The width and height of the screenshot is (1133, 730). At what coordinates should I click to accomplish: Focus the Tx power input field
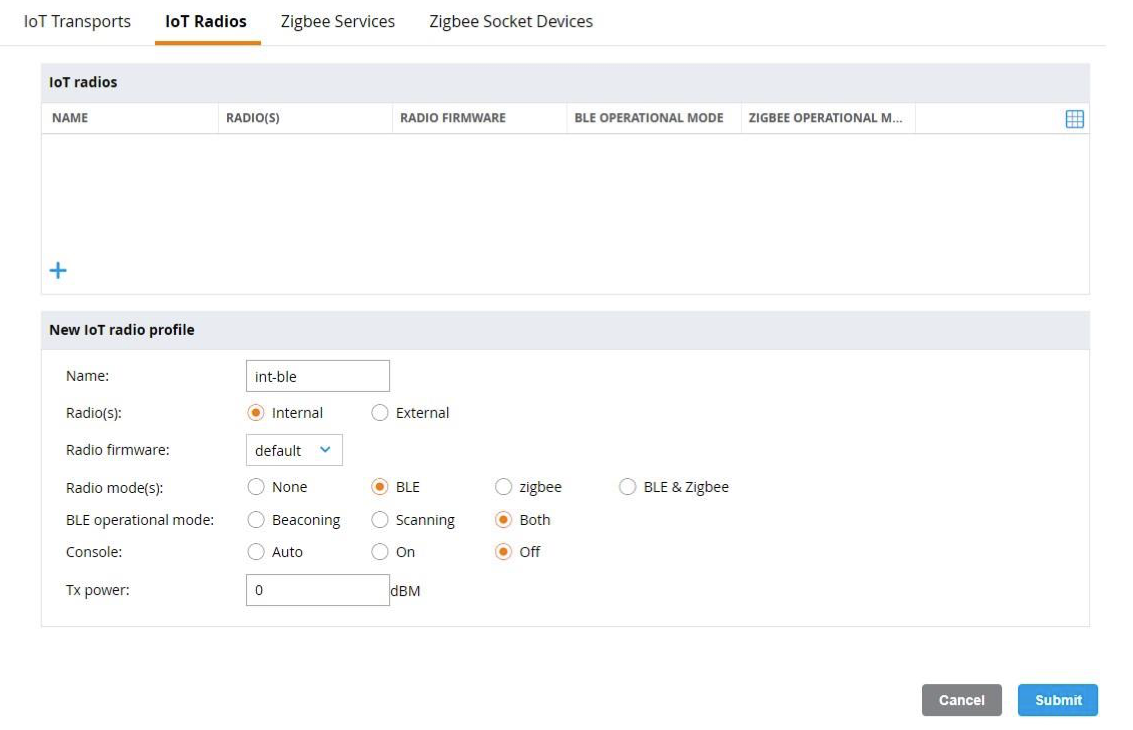[x=317, y=590]
